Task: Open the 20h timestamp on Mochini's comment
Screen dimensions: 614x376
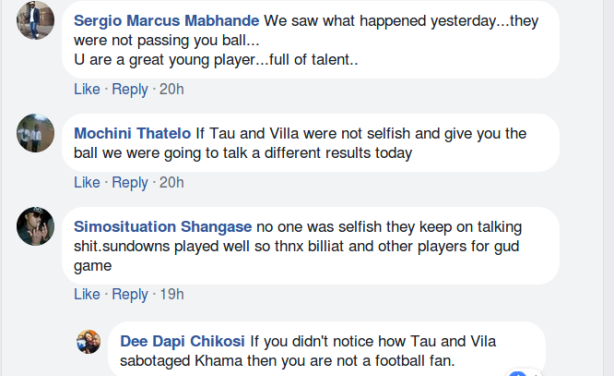Action: (172, 183)
